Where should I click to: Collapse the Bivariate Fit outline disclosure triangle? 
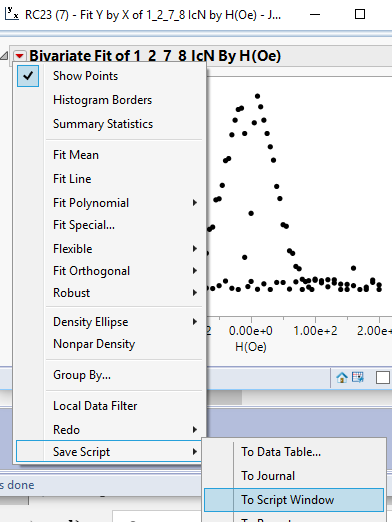click(4, 56)
